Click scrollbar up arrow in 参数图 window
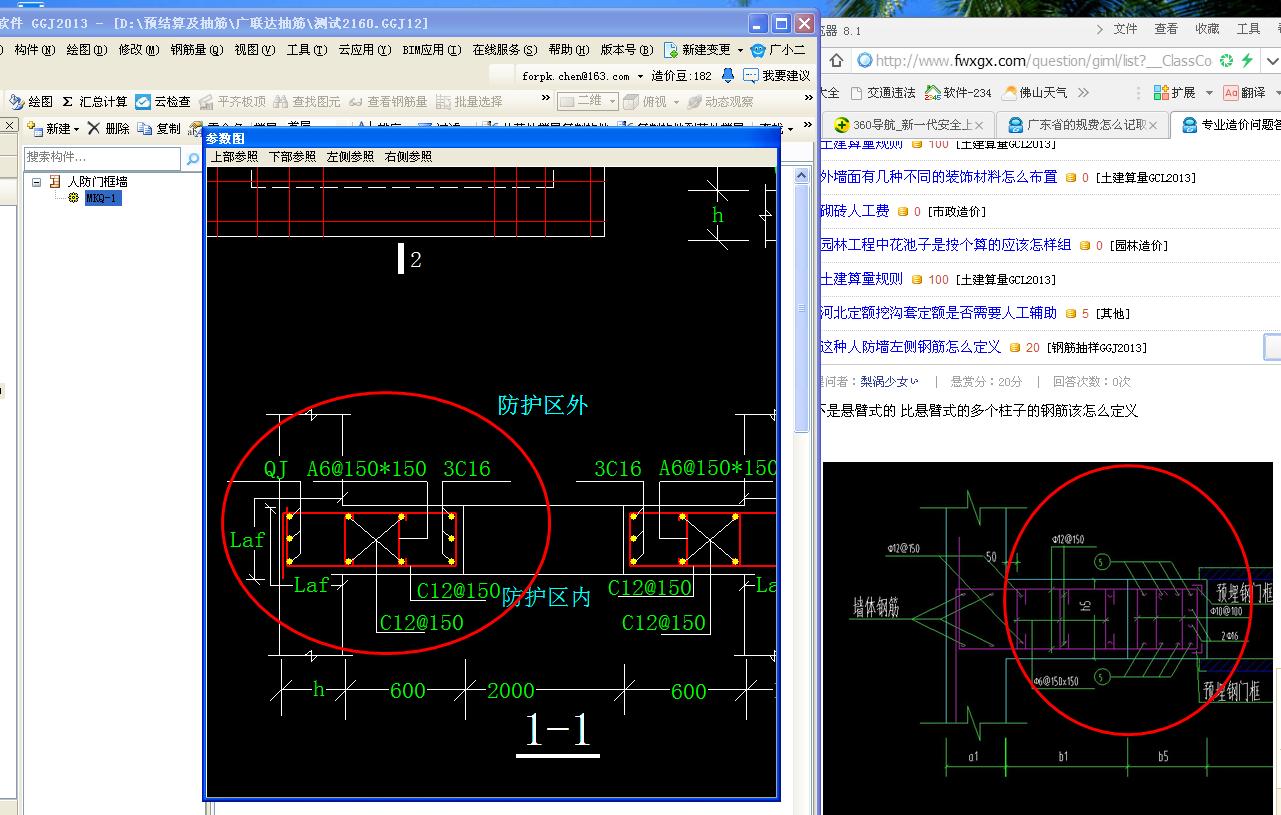Screen dimensions: 1281x815 [x=802, y=175]
